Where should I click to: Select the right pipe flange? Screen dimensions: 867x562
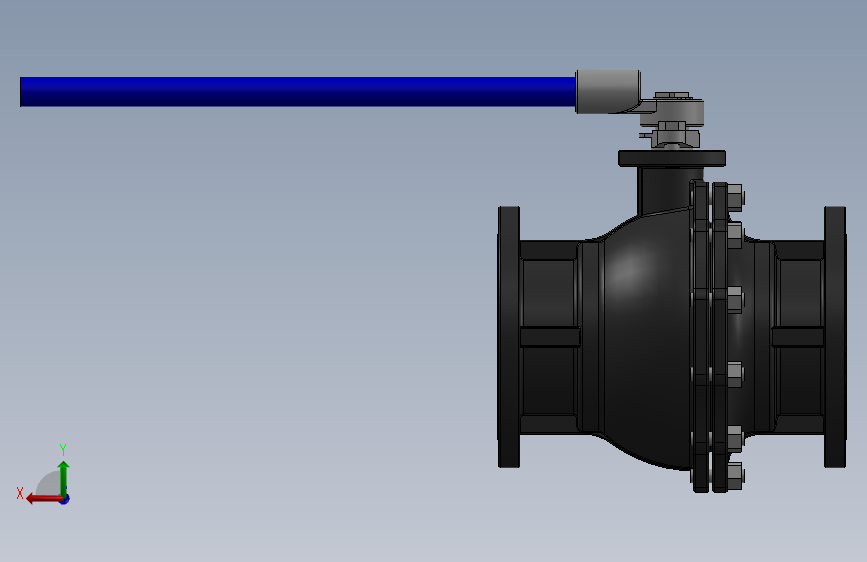click(x=835, y=337)
